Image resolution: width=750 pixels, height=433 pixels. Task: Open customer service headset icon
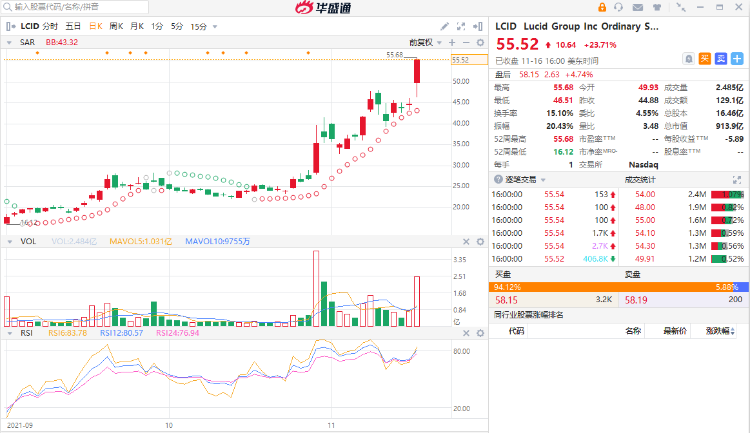(618, 7)
